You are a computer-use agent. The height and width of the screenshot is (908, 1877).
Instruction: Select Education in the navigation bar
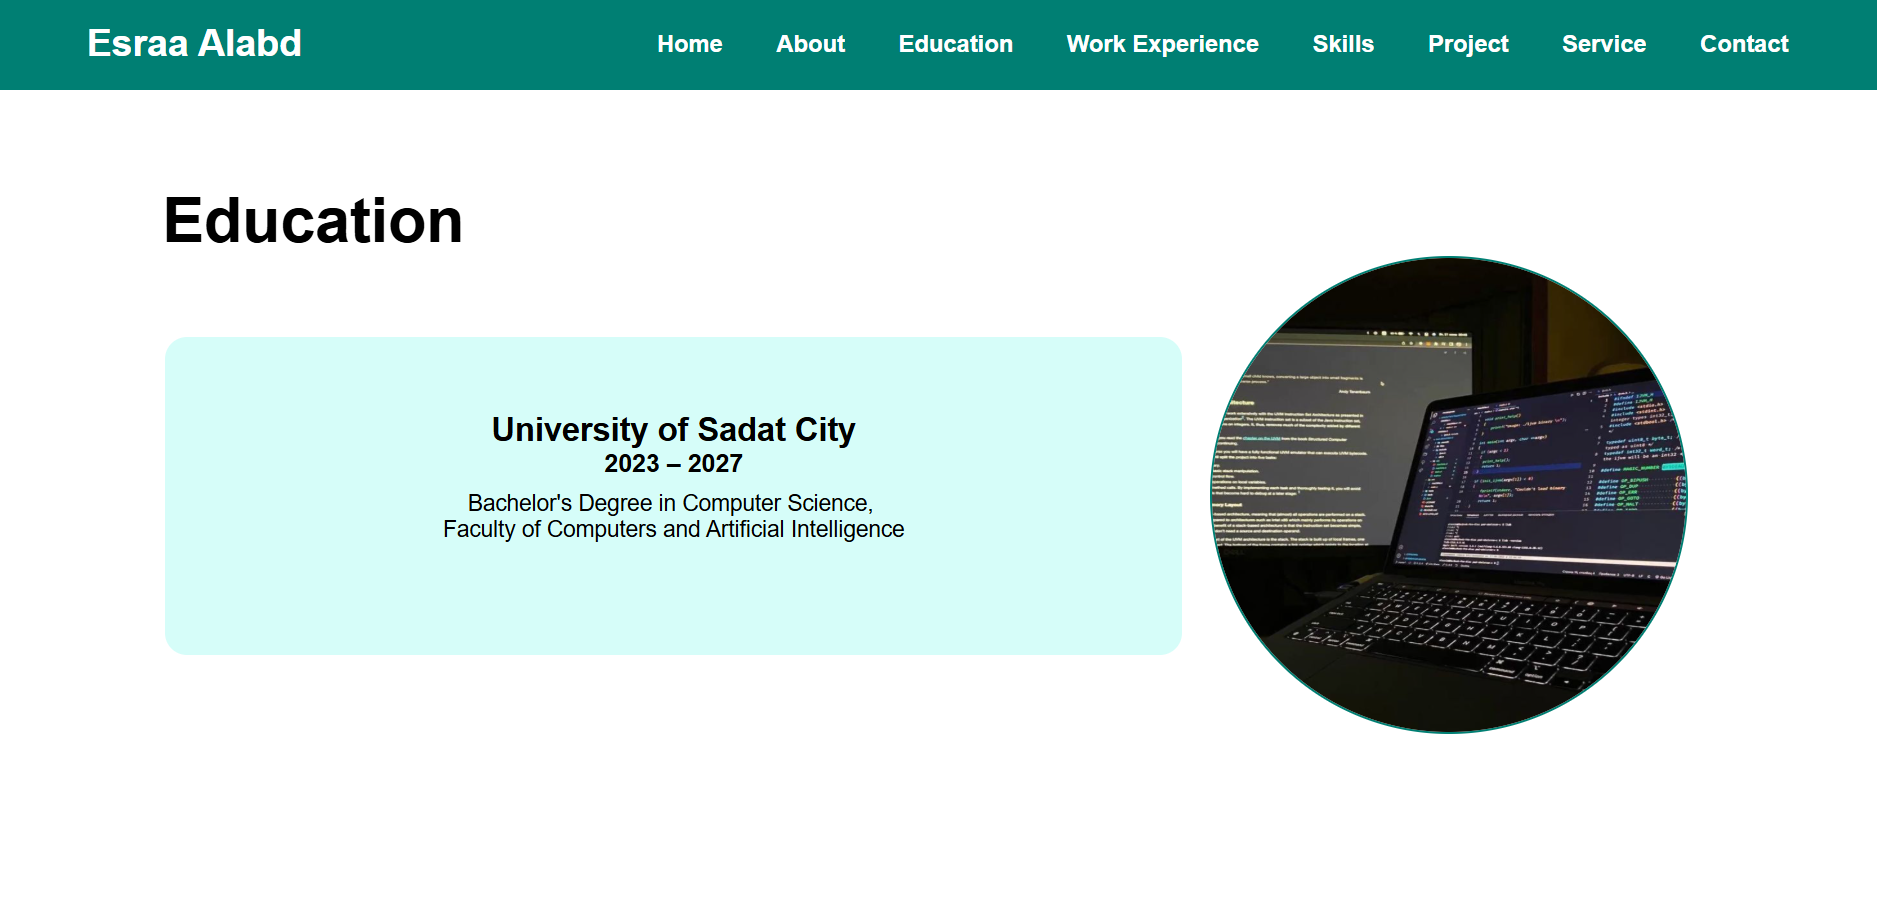click(x=955, y=44)
